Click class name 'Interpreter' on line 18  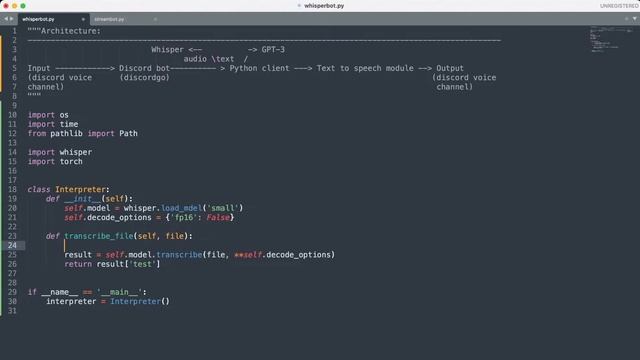pyautogui.click(x=80, y=189)
